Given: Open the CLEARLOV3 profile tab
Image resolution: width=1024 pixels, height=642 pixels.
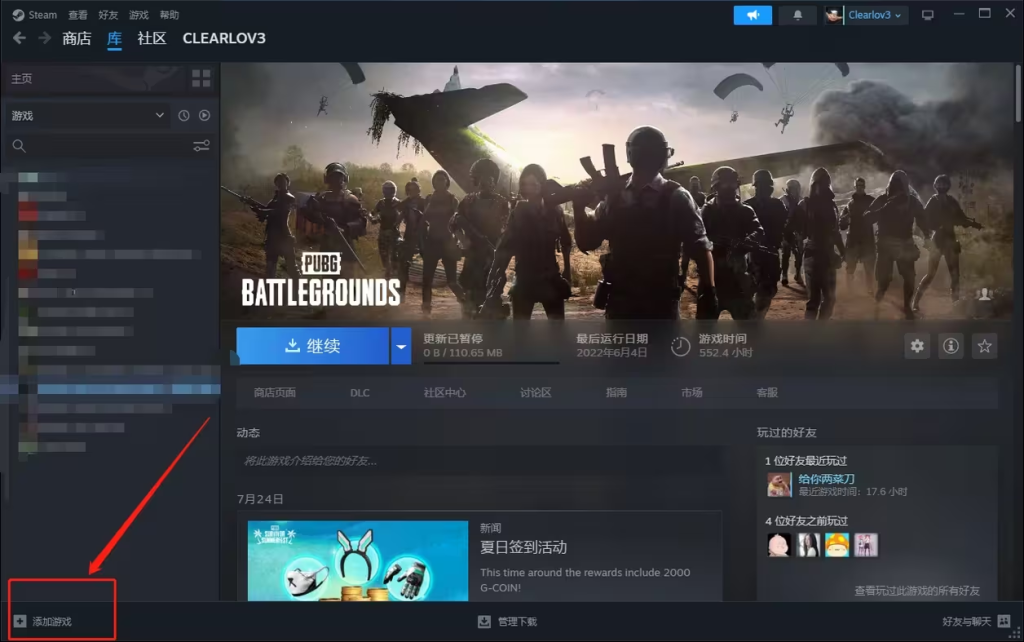Looking at the screenshot, I should tap(224, 39).
